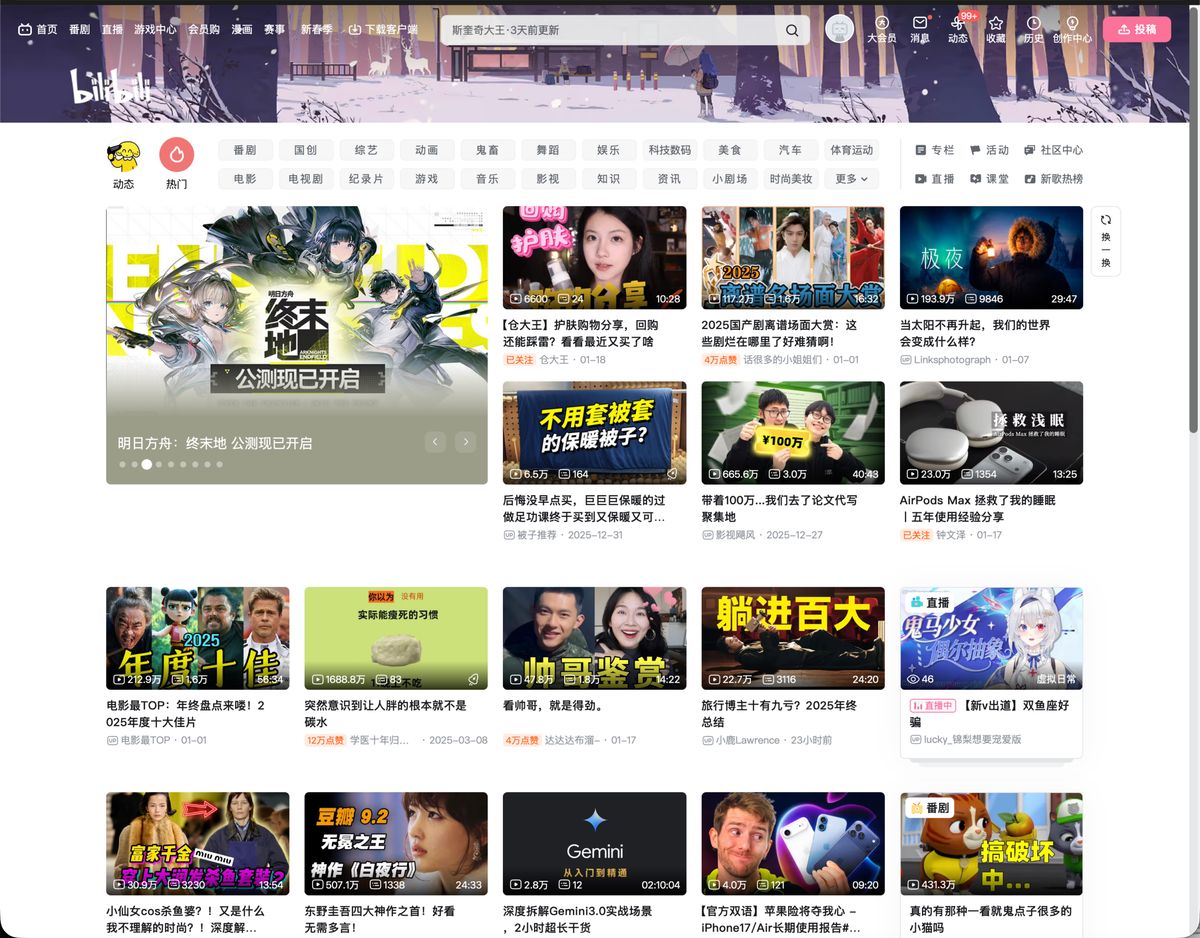This screenshot has width=1200, height=938.
Task: Open the 极夜 video thumbnail
Action: click(x=991, y=258)
